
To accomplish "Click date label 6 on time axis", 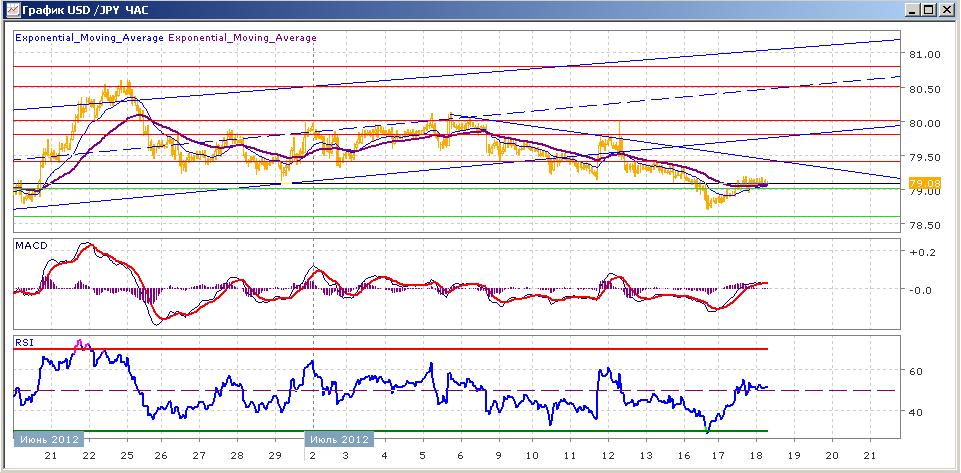I will [461, 456].
